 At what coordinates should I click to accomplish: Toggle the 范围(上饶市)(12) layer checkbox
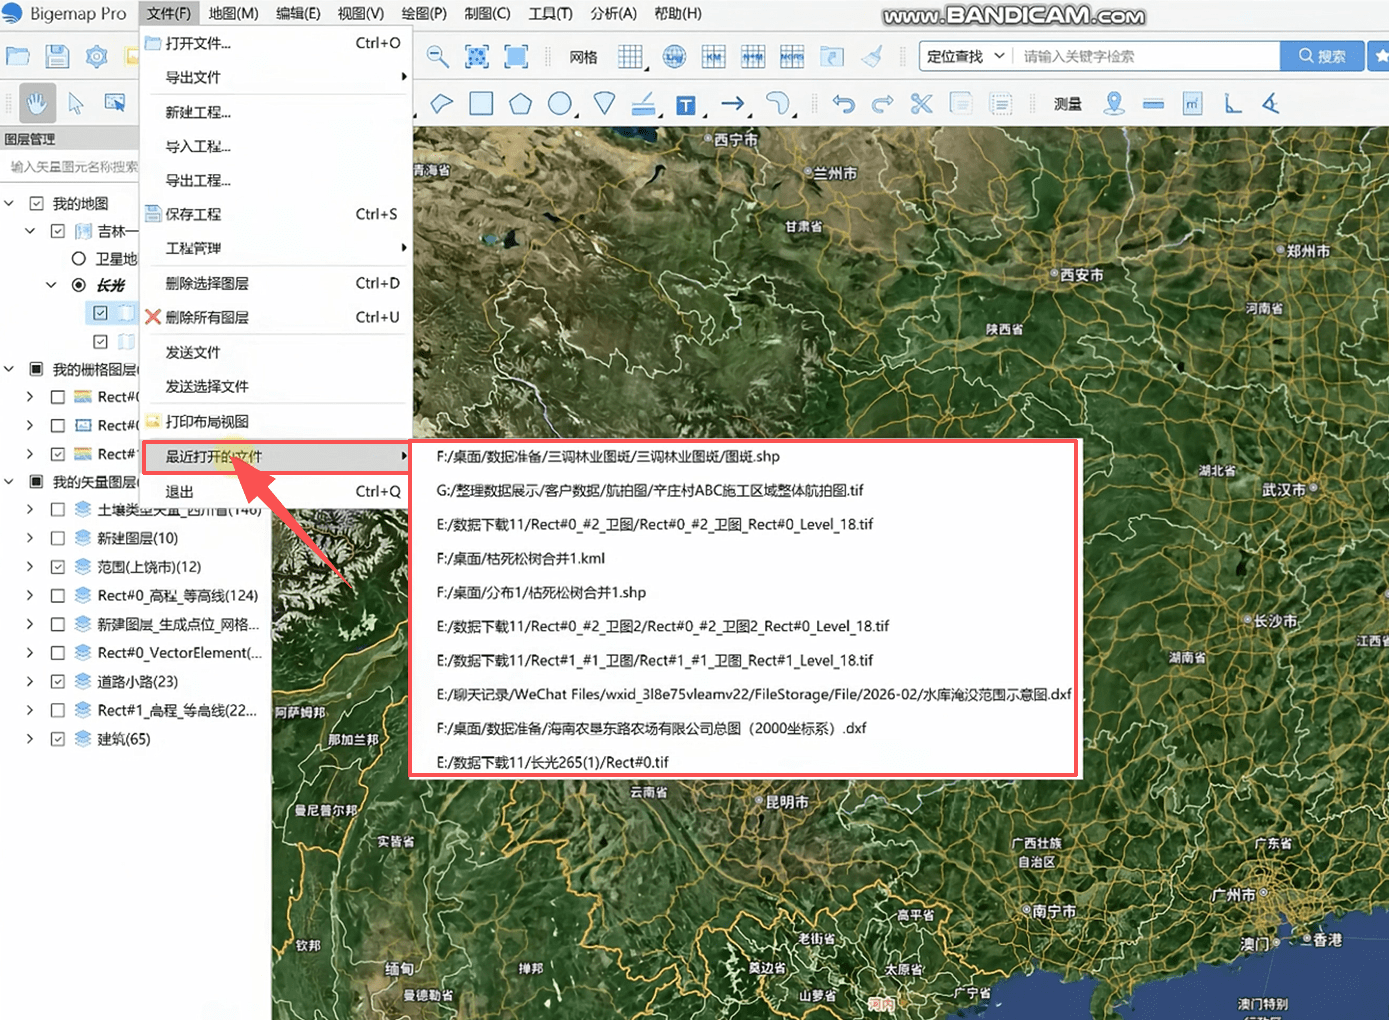(58, 567)
